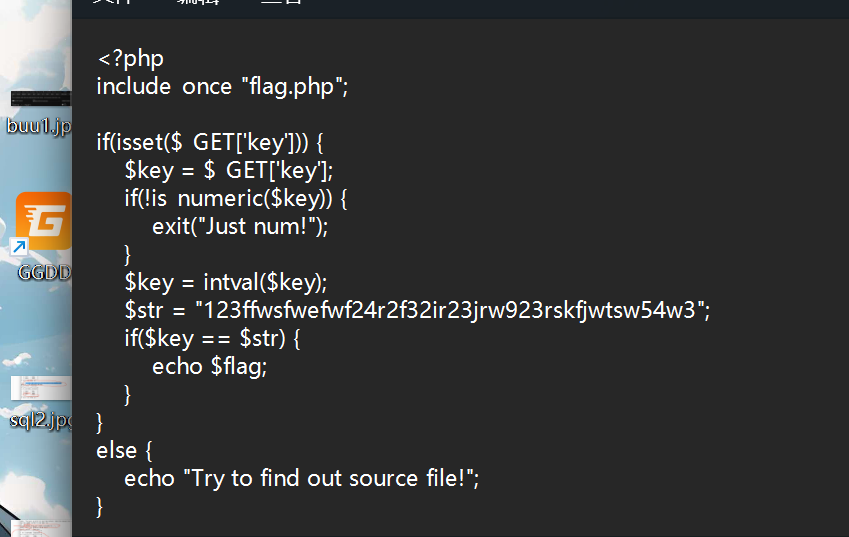Select the buu1.jpg desktop file thumbnail
849x537 pixels.
[x=40, y=99]
